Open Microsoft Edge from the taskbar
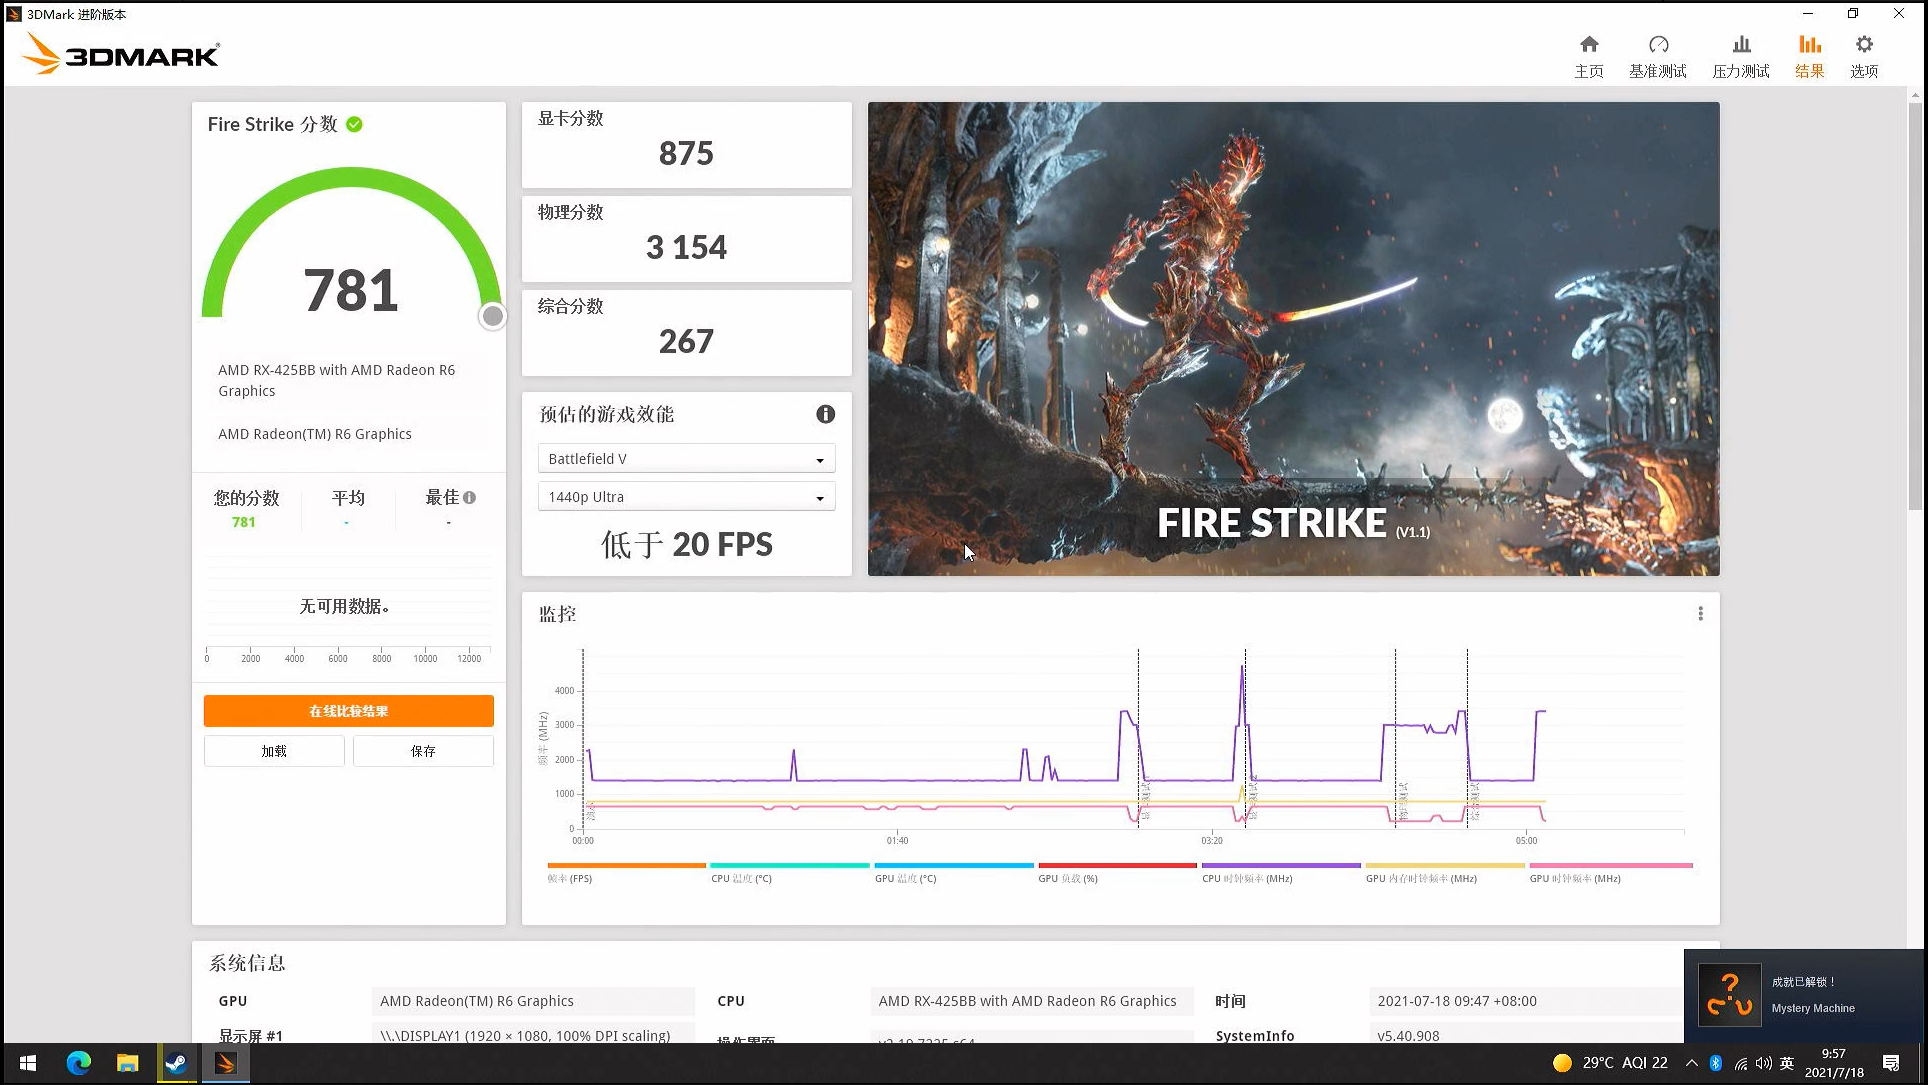 (x=78, y=1063)
